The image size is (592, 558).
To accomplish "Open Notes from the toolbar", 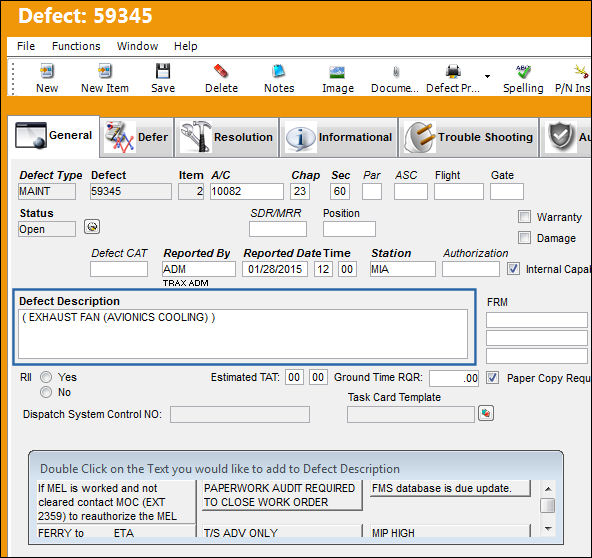I will pos(279,78).
